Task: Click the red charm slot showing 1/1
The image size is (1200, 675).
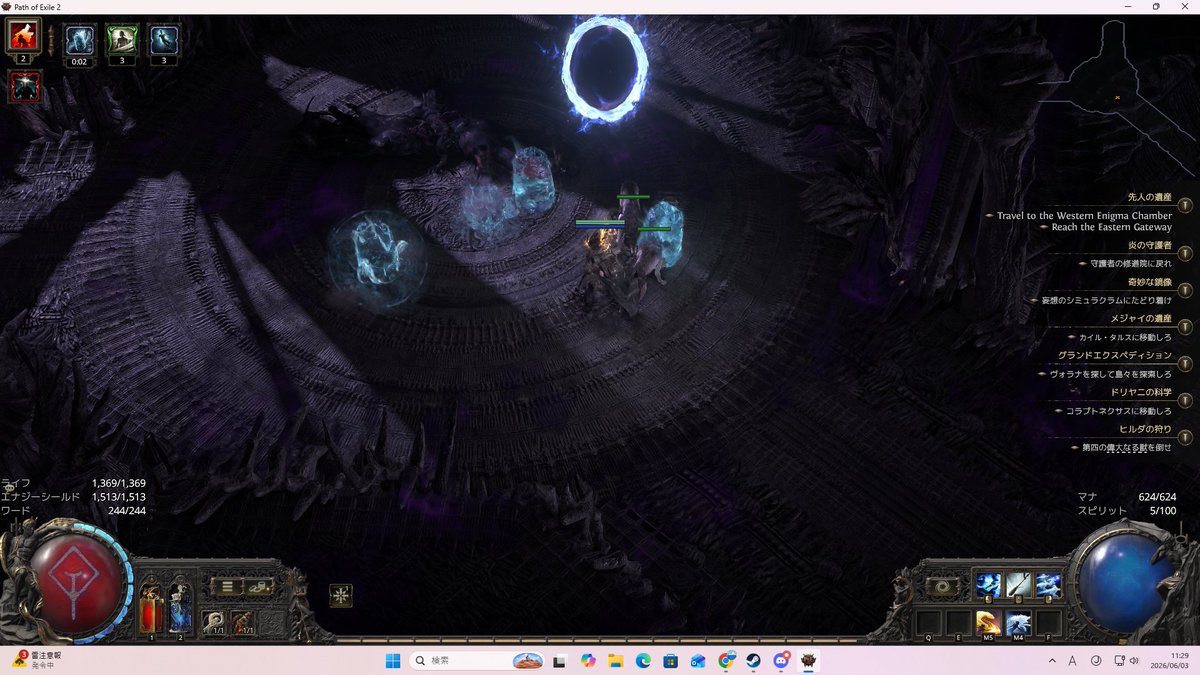Action: (243, 622)
